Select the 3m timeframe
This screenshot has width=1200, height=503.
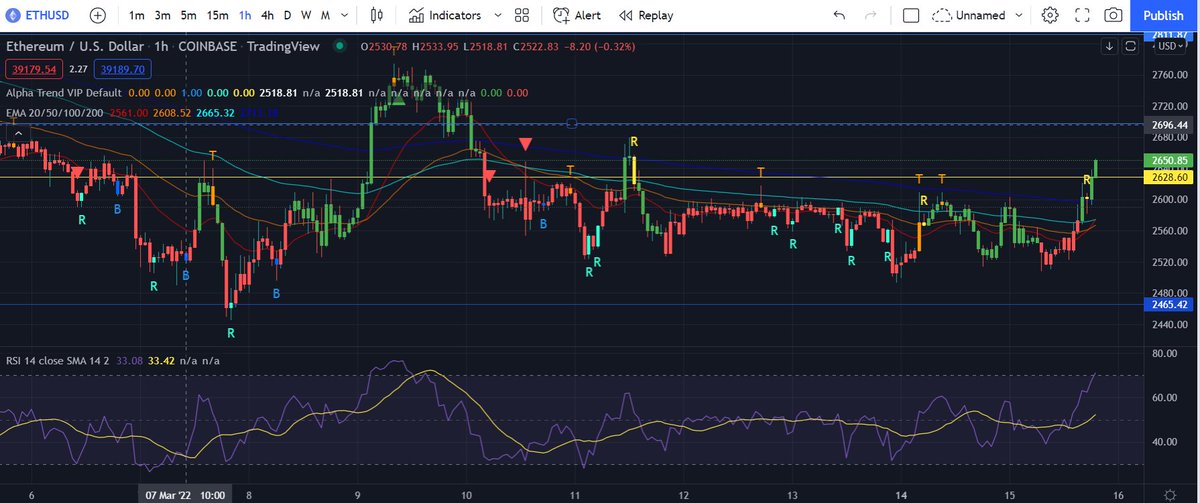pos(163,15)
